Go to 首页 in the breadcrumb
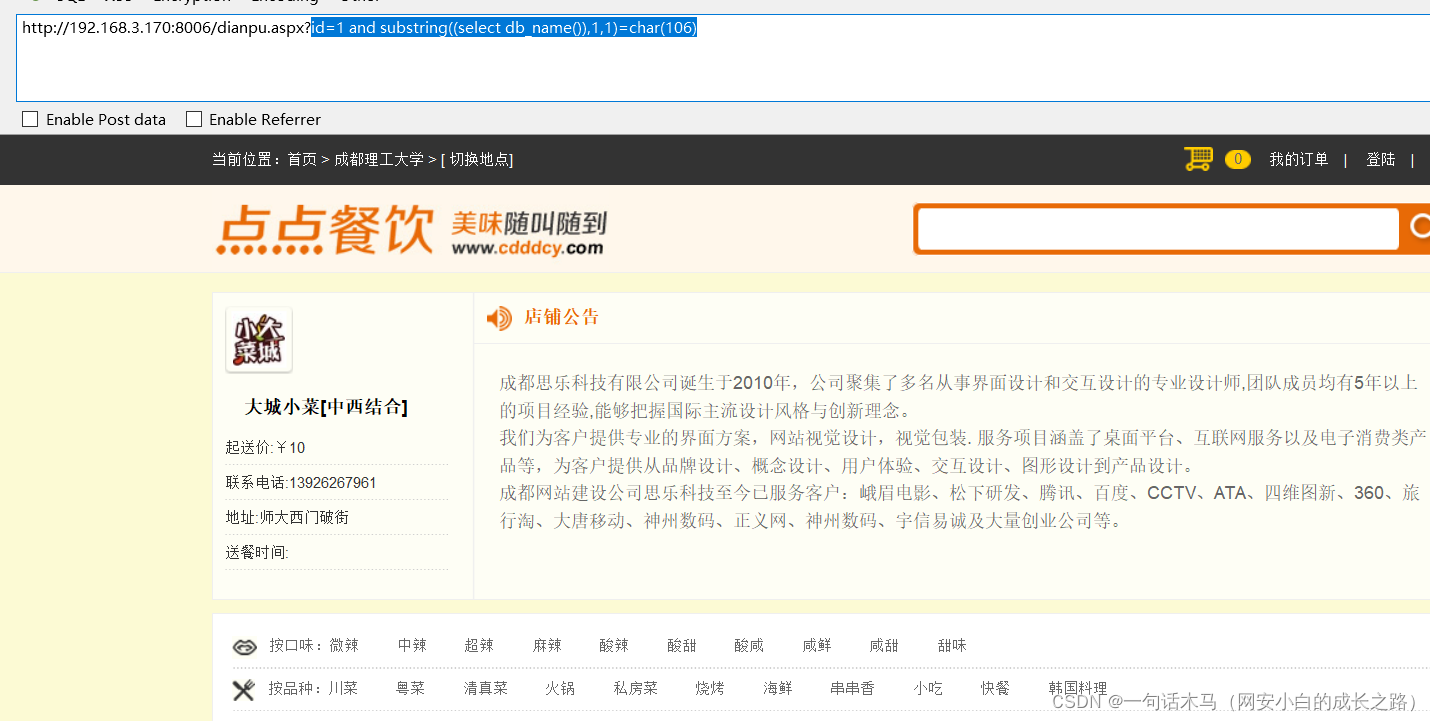This screenshot has height=721, width=1430. [x=302, y=160]
